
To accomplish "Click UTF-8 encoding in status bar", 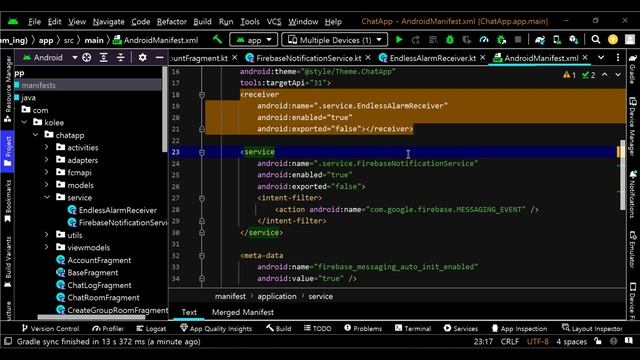I will point(538,341).
